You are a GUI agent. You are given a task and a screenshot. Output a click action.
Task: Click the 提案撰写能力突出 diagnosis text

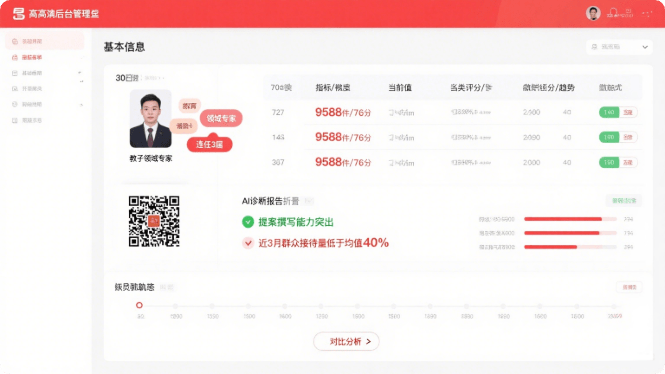[x=296, y=222]
